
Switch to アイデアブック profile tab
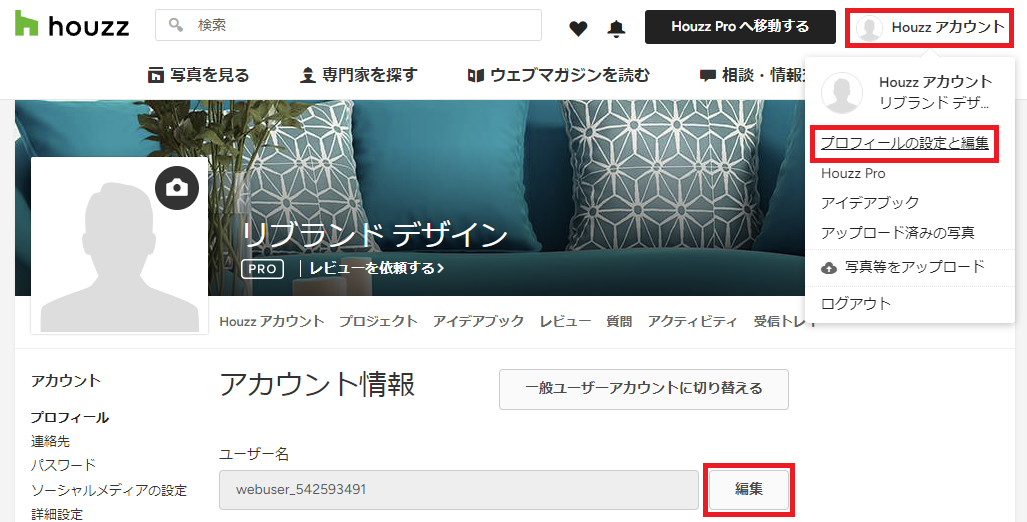point(478,322)
